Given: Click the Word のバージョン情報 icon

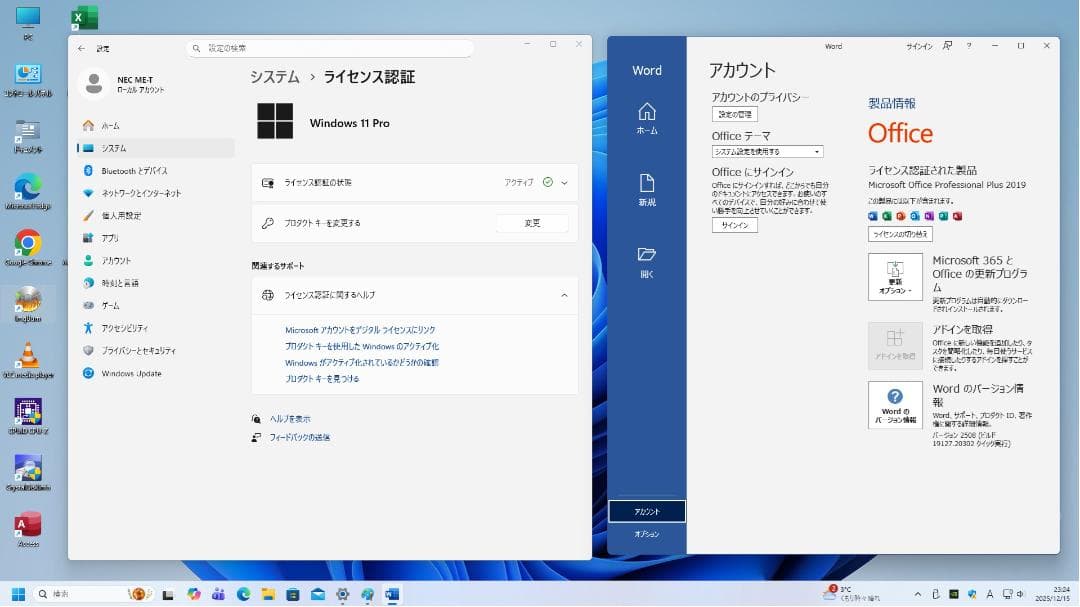Looking at the screenshot, I should click(895, 404).
